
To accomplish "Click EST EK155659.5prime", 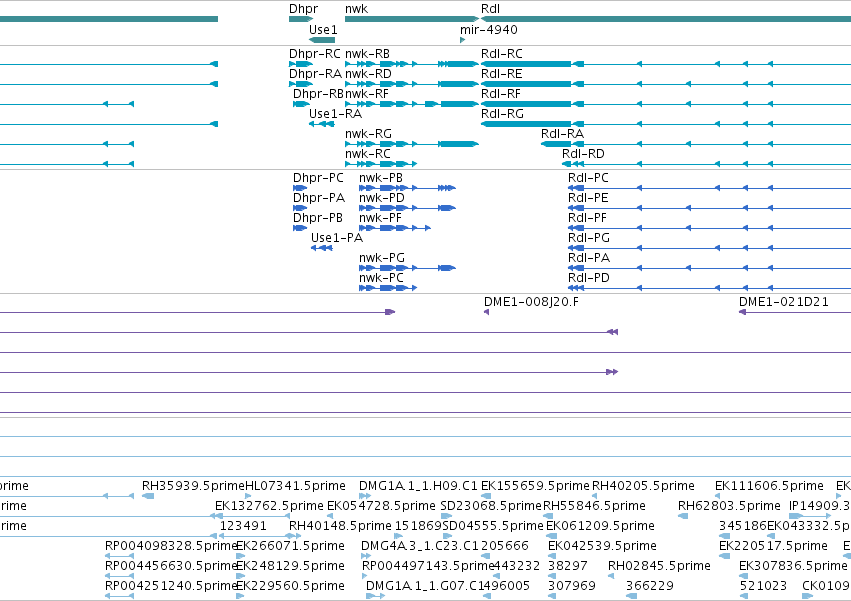I will [x=535, y=486].
